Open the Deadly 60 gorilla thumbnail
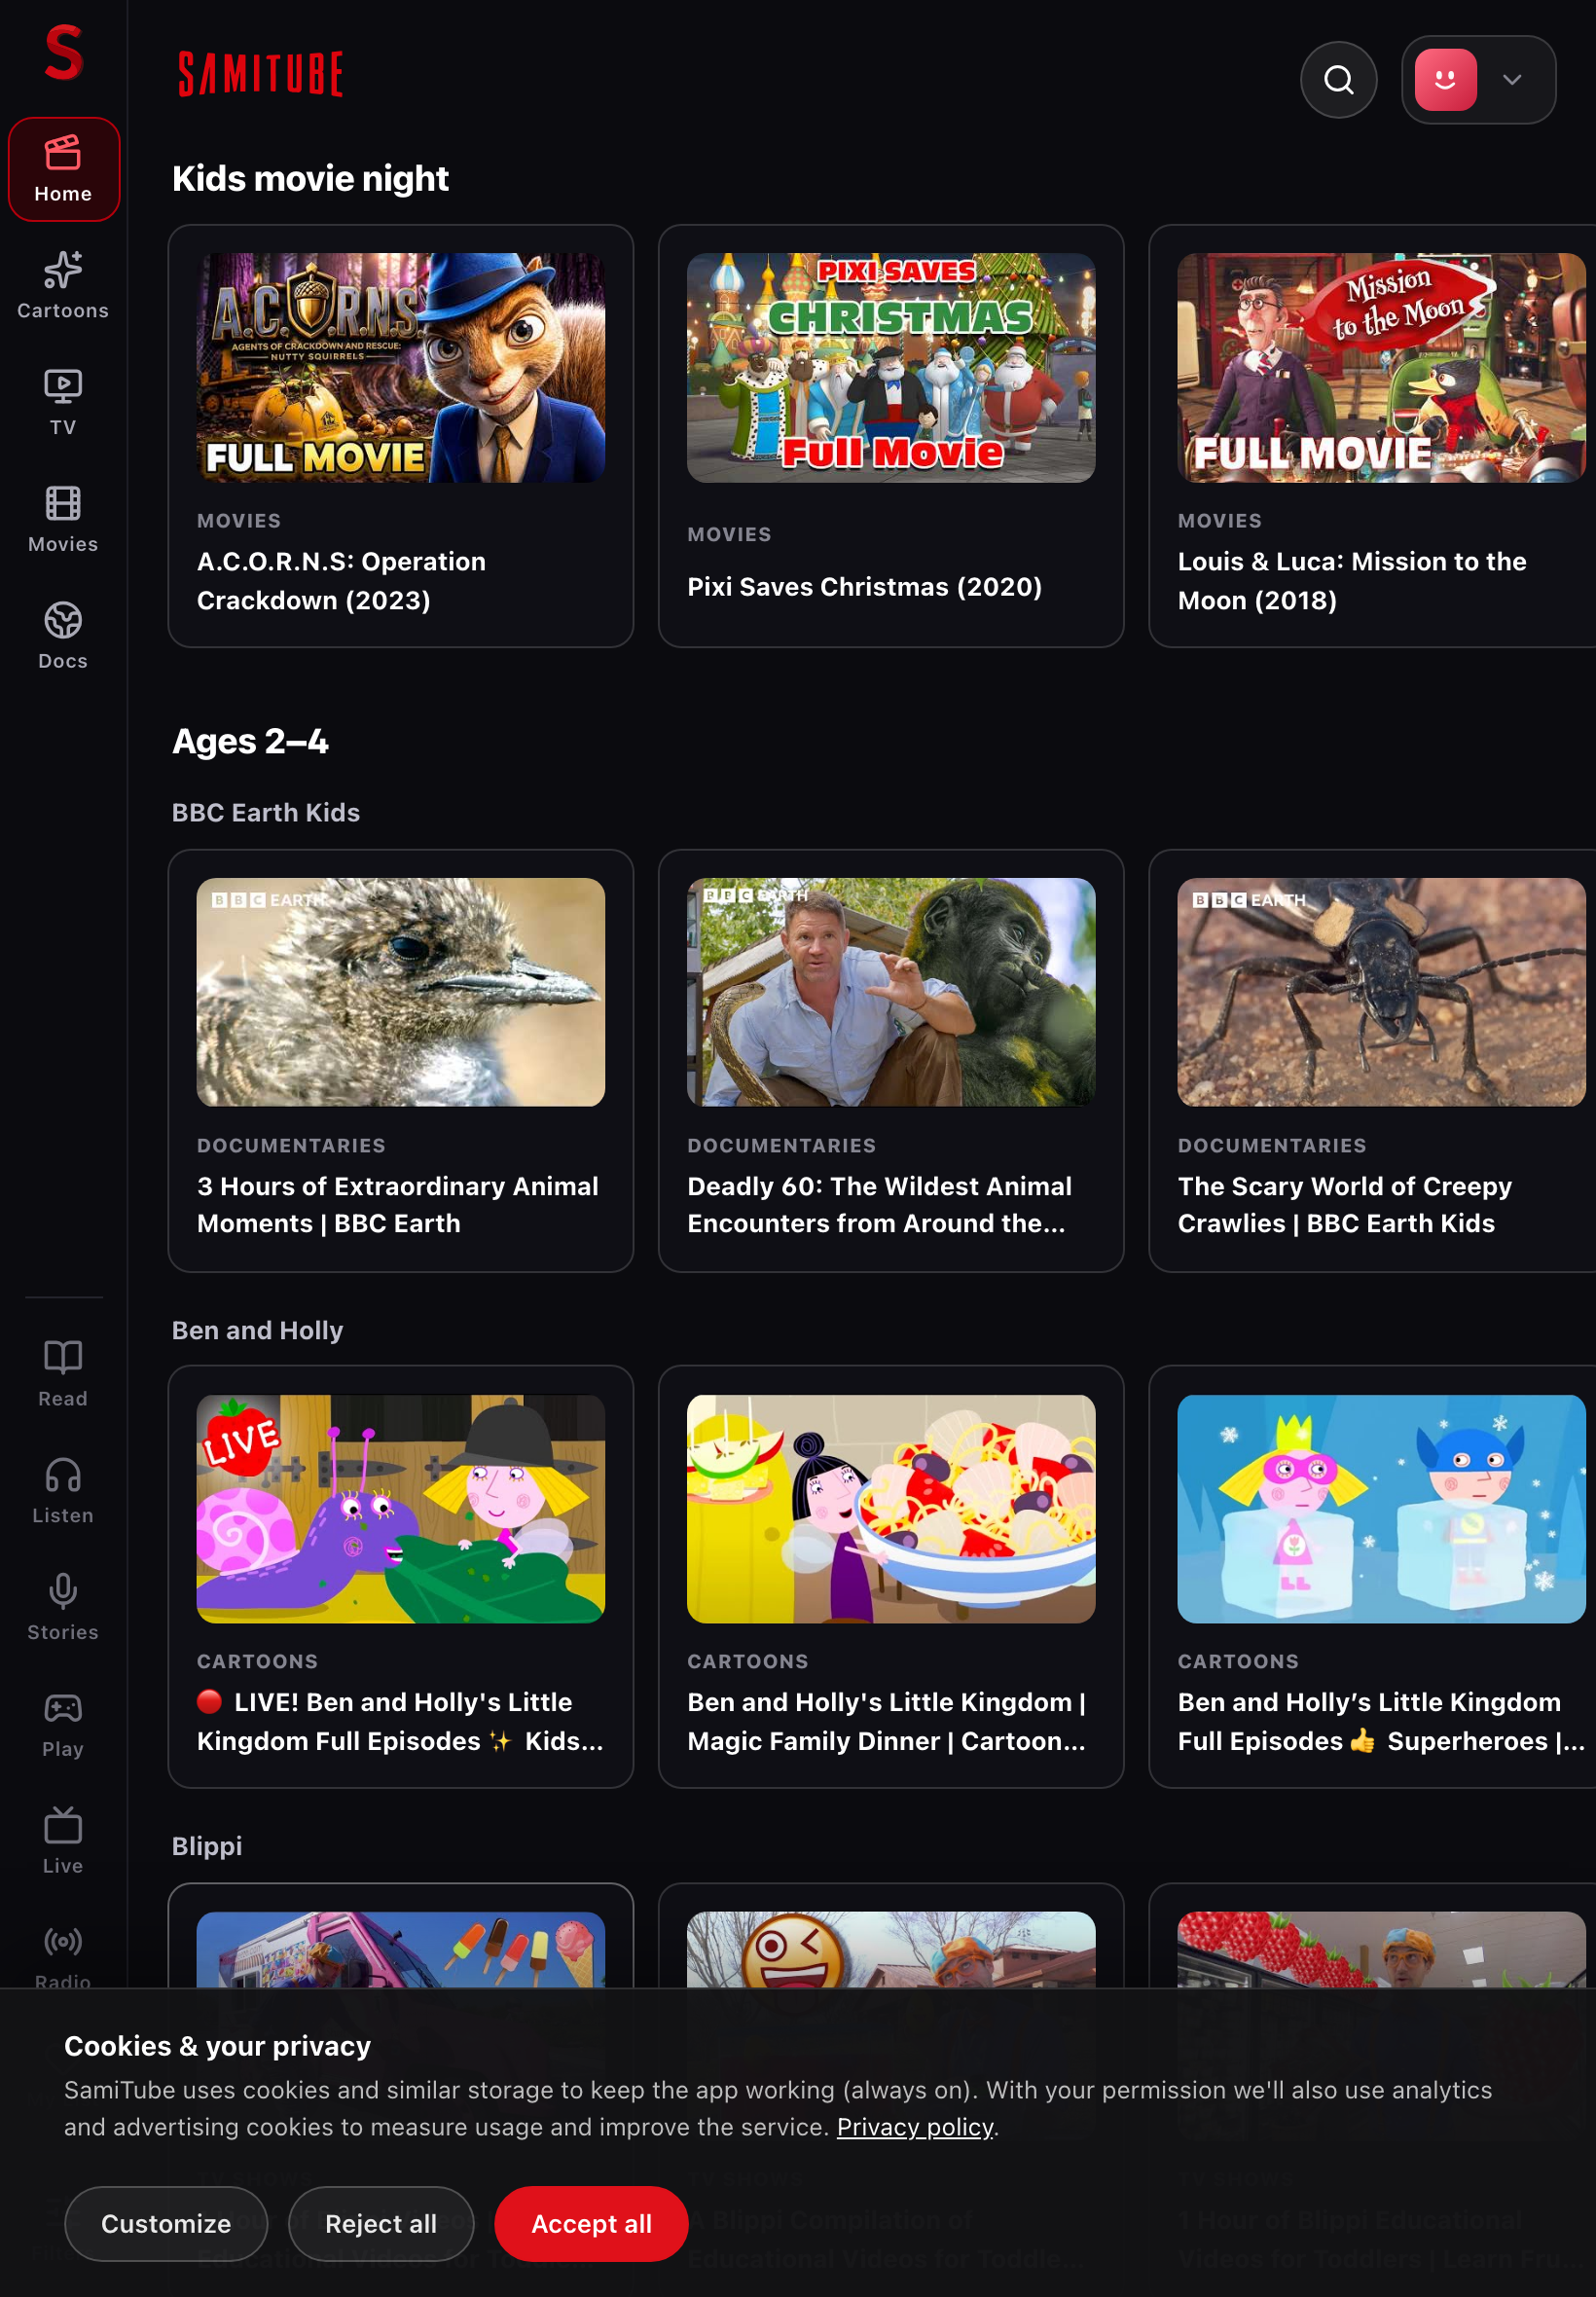 tap(891, 992)
